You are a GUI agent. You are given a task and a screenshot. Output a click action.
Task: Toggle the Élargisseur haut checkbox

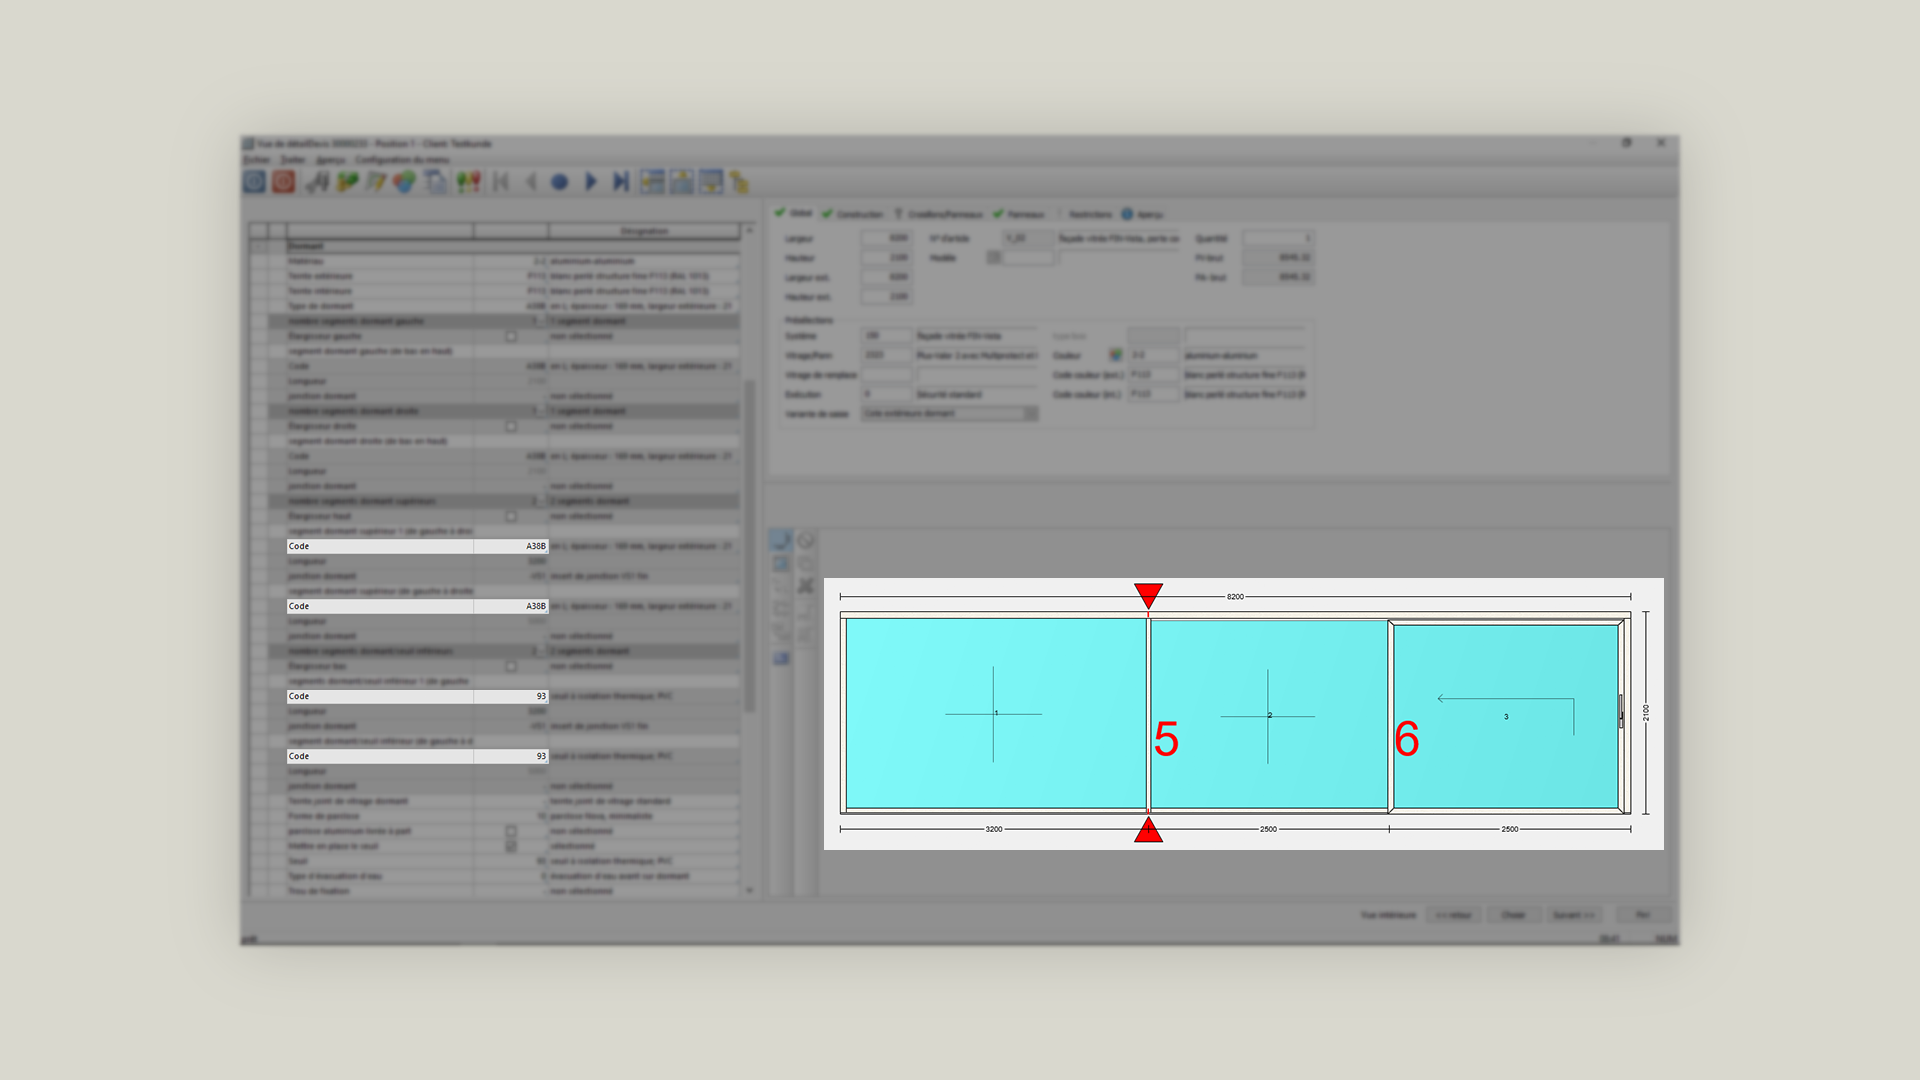(x=511, y=517)
